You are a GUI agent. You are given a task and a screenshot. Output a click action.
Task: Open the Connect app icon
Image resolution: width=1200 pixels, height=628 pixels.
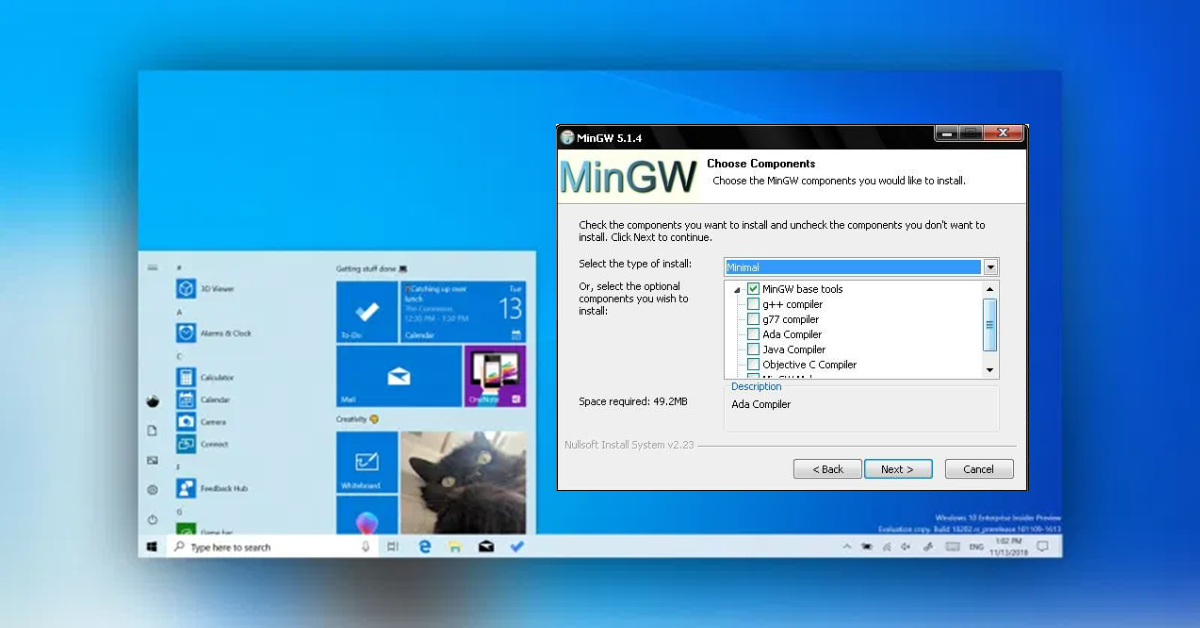(185, 444)
